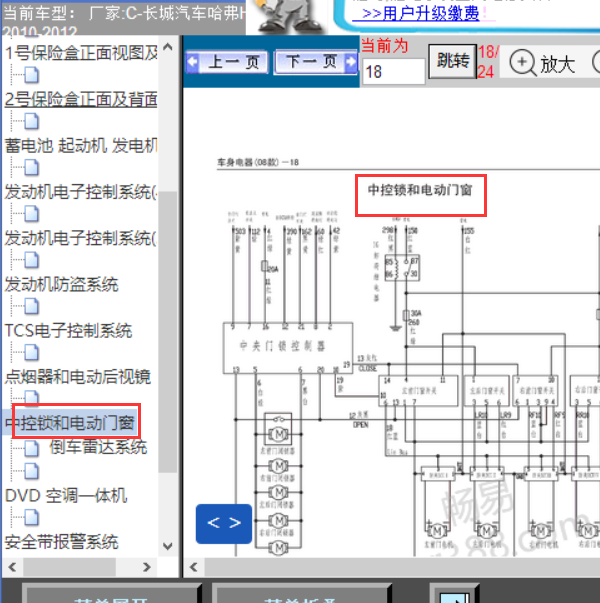
Task: Go to next page with 下一页 button
Action: (315, 62)
